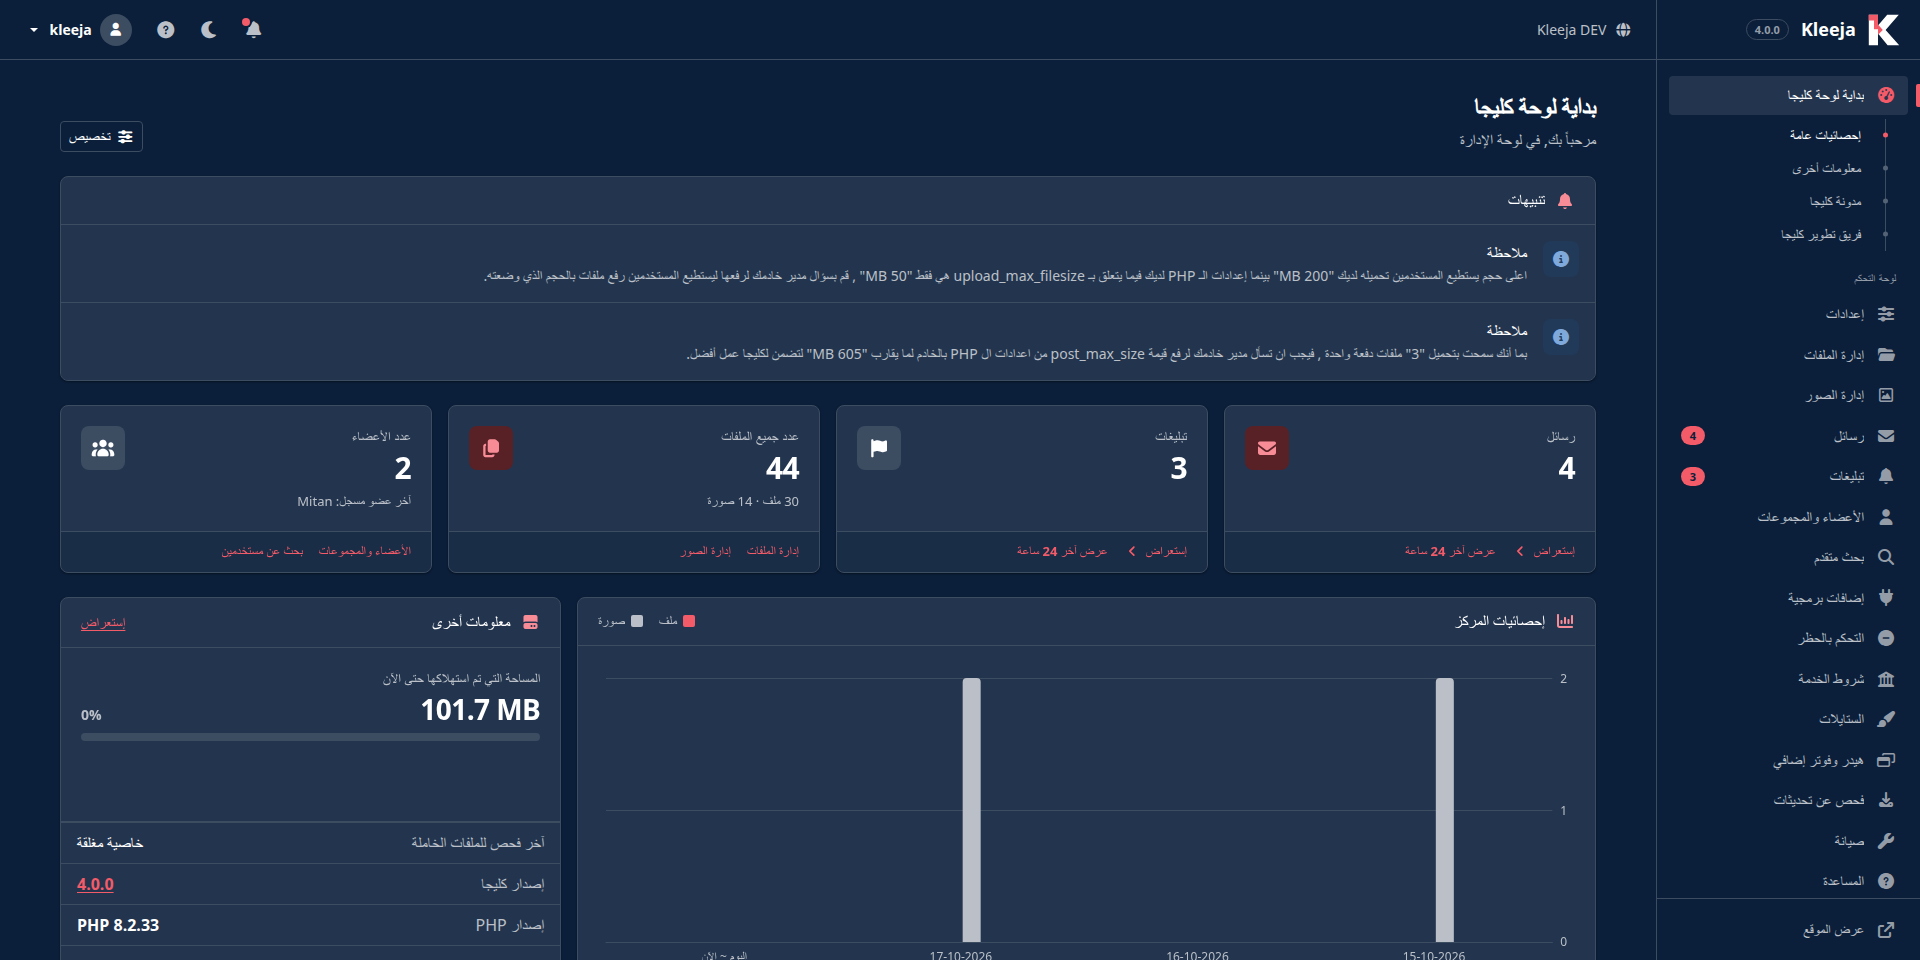The image size is (1920, 960).
Task: Open إدارة الصور image management in sidebar
Action: click(x=1788, y=395)
